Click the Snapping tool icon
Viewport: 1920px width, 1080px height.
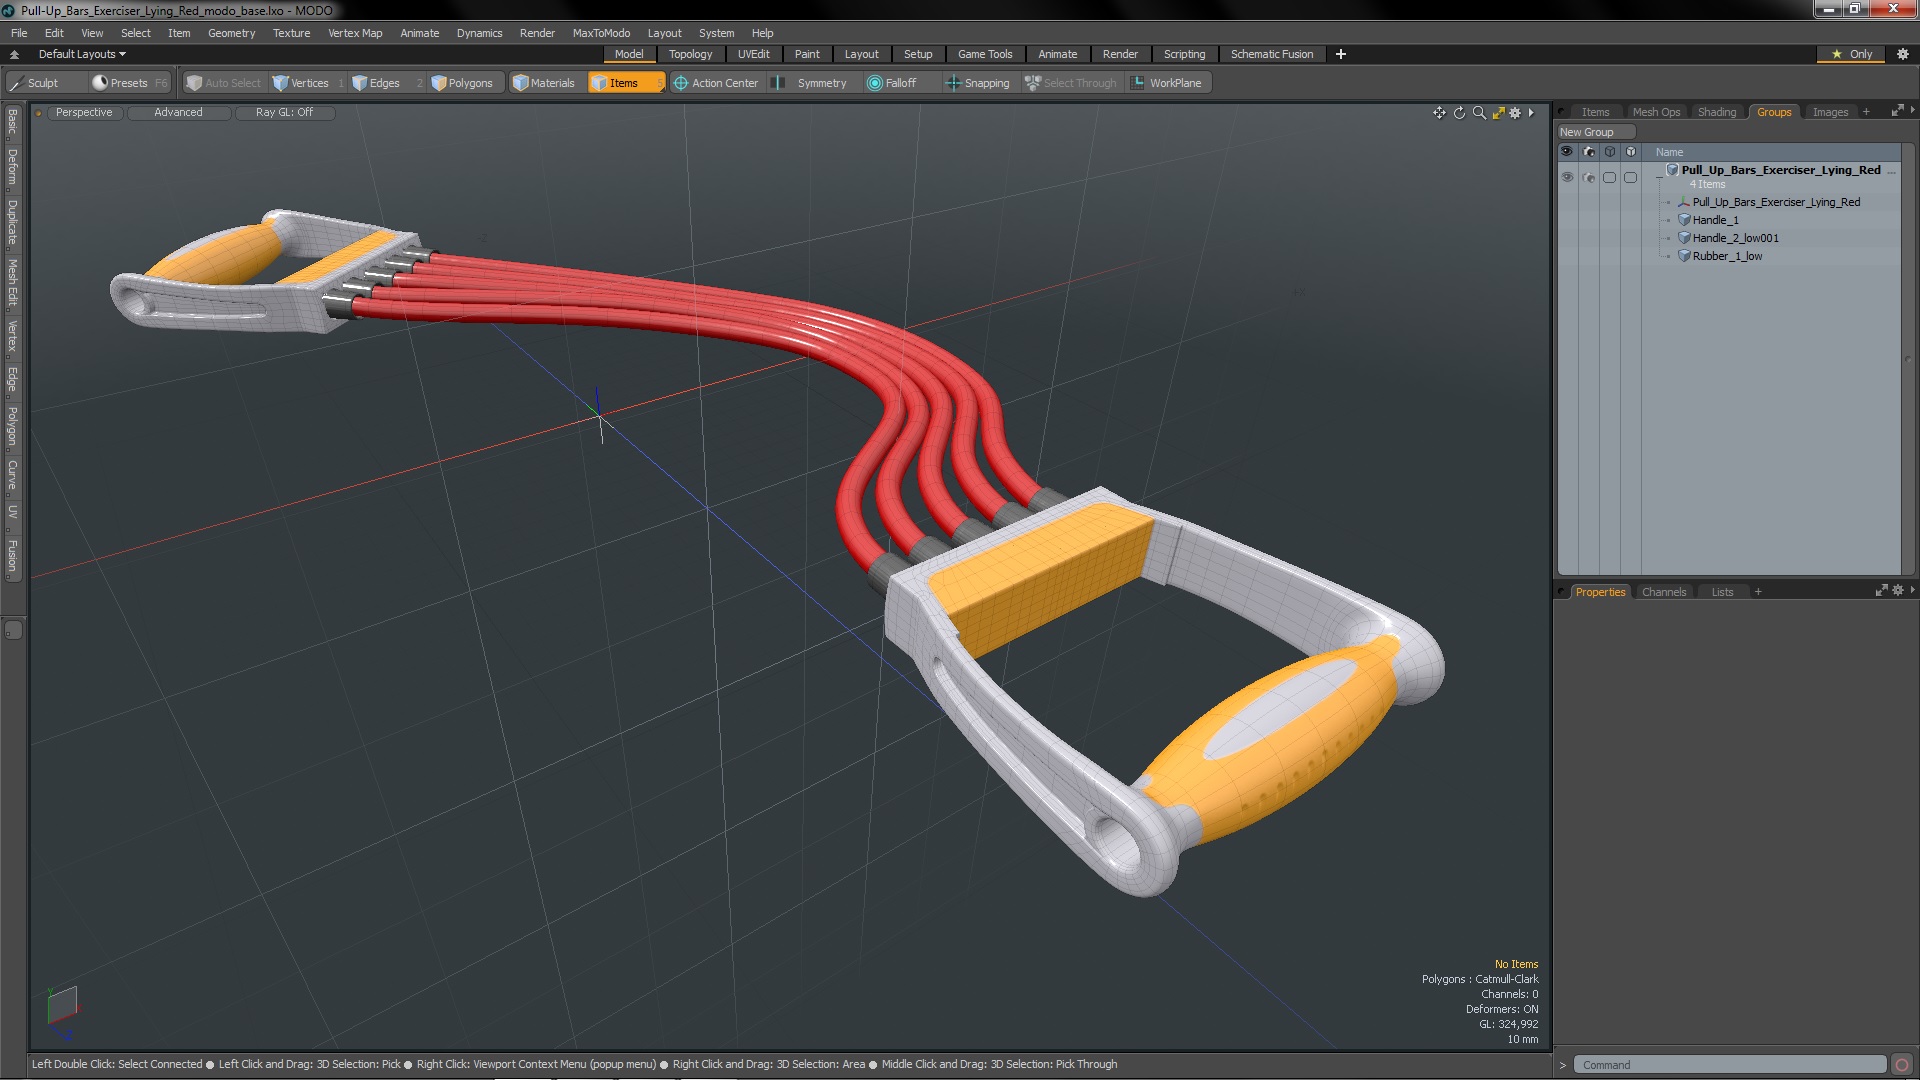click(x=977, y=83)
